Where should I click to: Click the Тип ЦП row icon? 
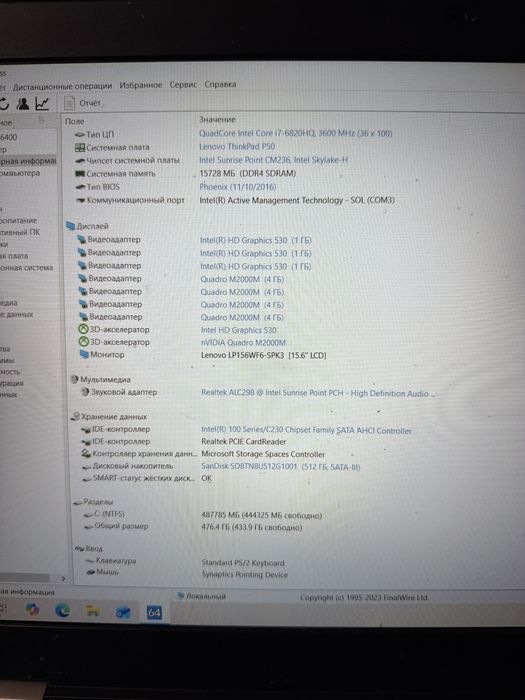[80, 134]
